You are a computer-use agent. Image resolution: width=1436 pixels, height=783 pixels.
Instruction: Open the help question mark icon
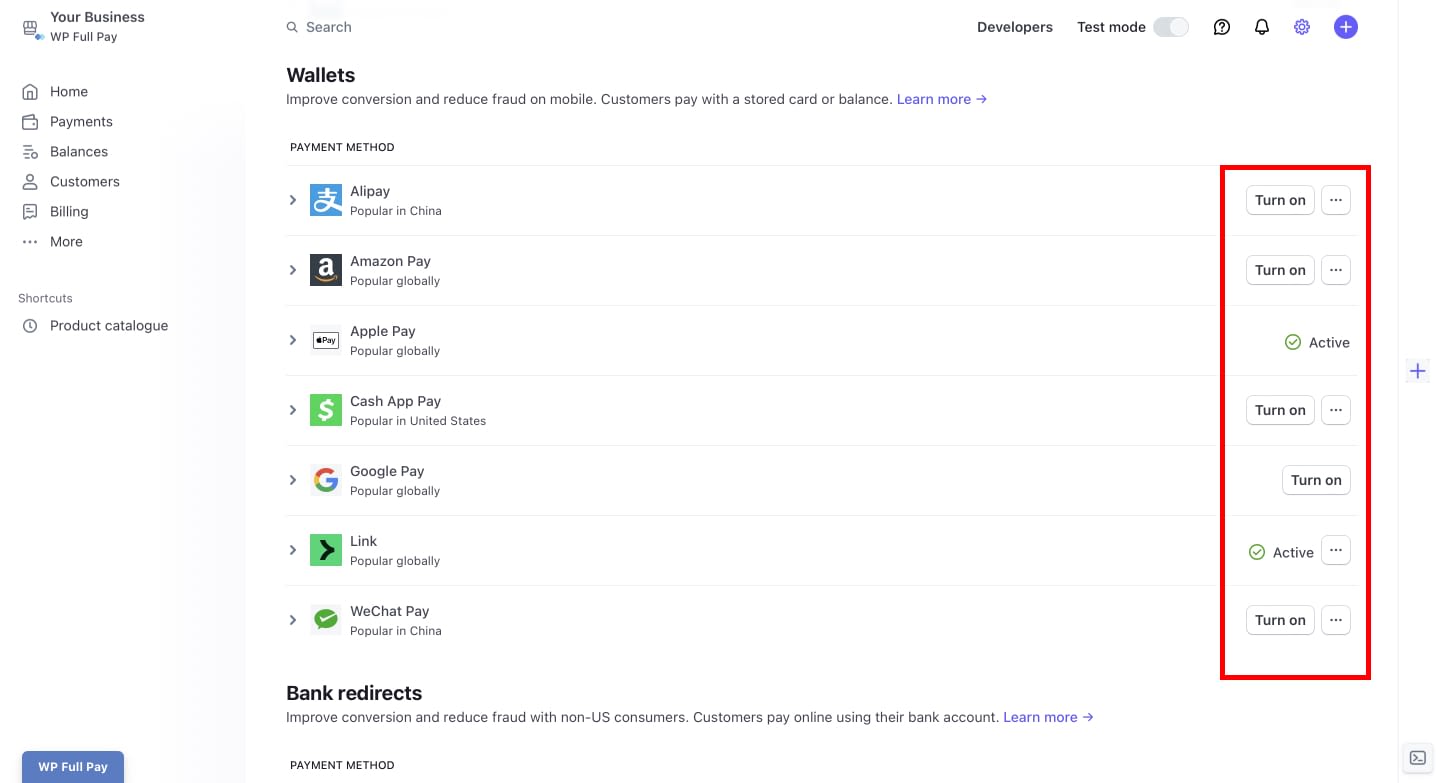pos(1221,27)
